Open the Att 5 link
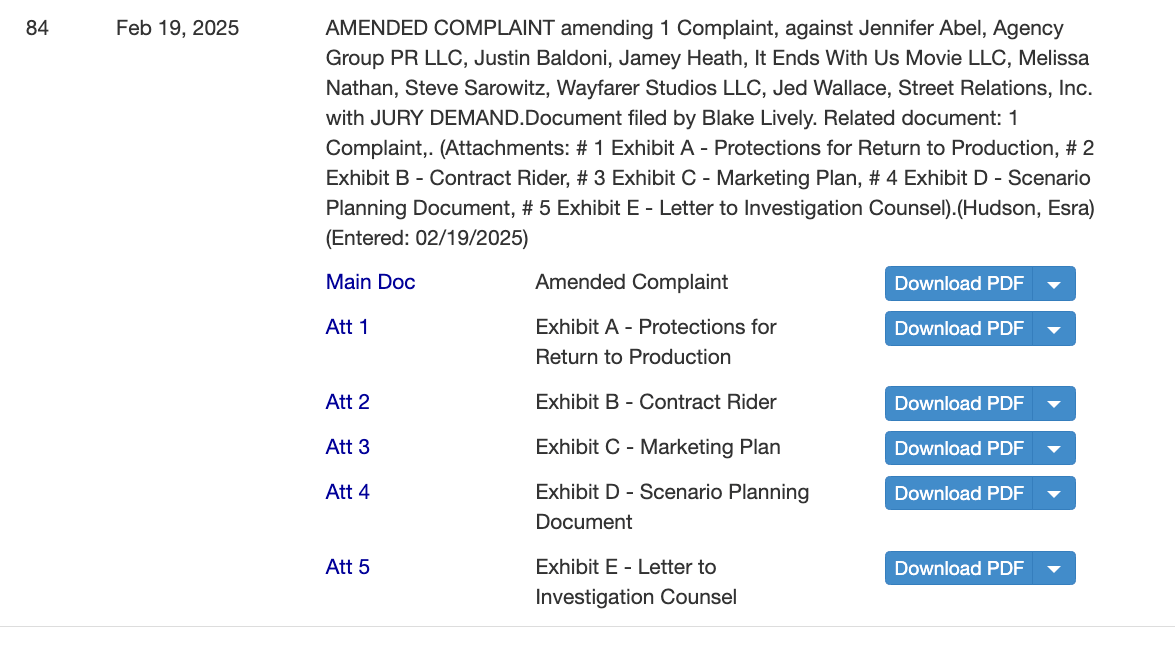 pyautogui.click(x=347, y=567)
